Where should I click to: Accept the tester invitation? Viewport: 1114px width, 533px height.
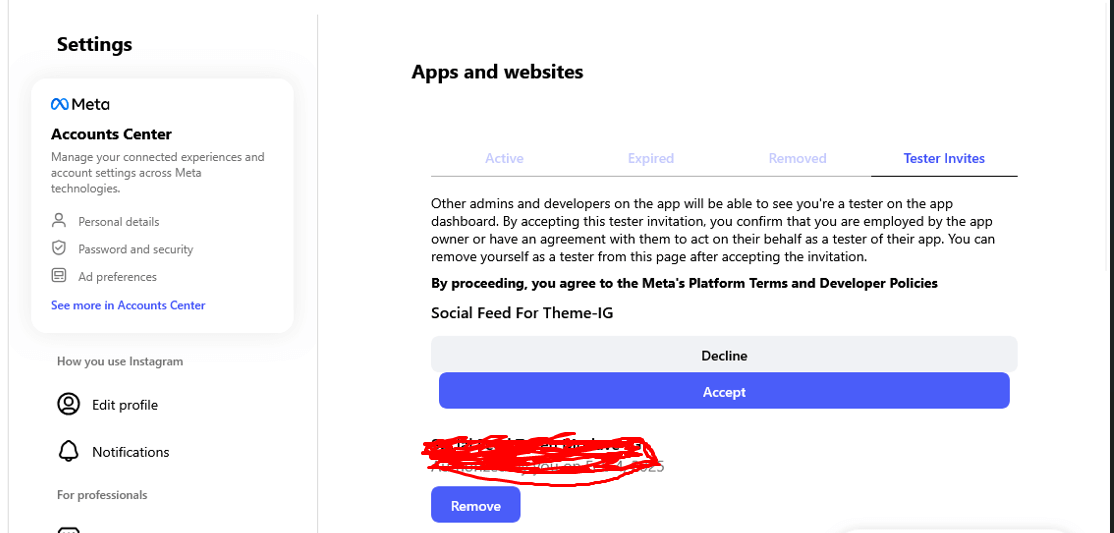click(724, 392)
